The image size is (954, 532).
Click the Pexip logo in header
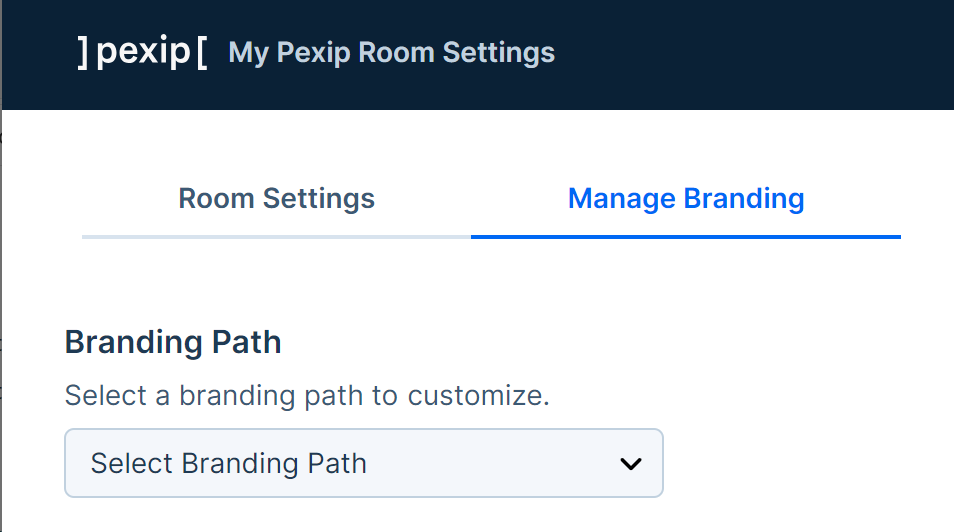click(142, 52)
